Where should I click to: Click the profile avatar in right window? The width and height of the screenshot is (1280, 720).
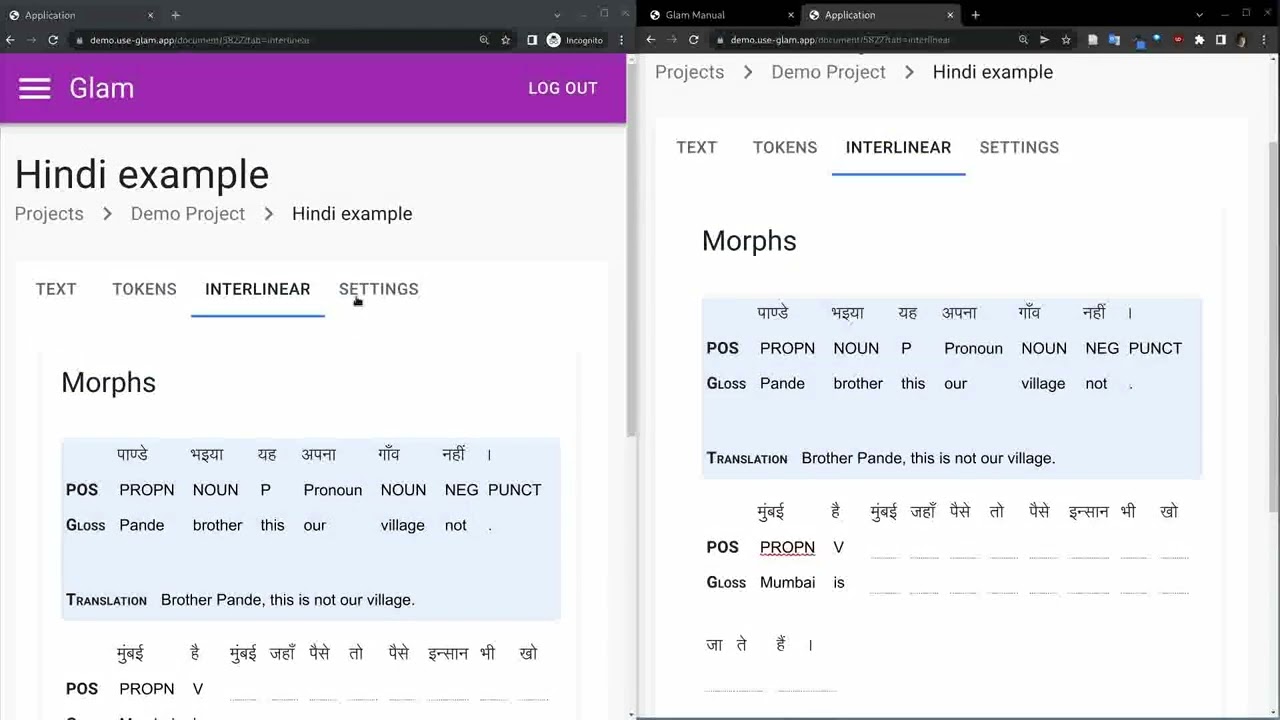[x=1242, y=40]
